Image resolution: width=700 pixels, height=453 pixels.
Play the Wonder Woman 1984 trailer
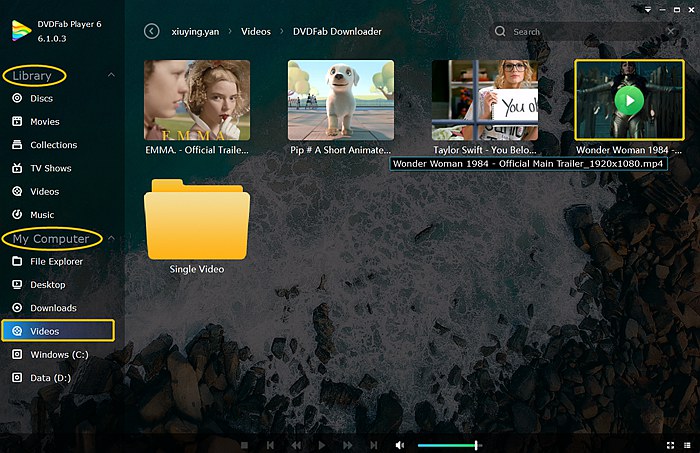629,100
